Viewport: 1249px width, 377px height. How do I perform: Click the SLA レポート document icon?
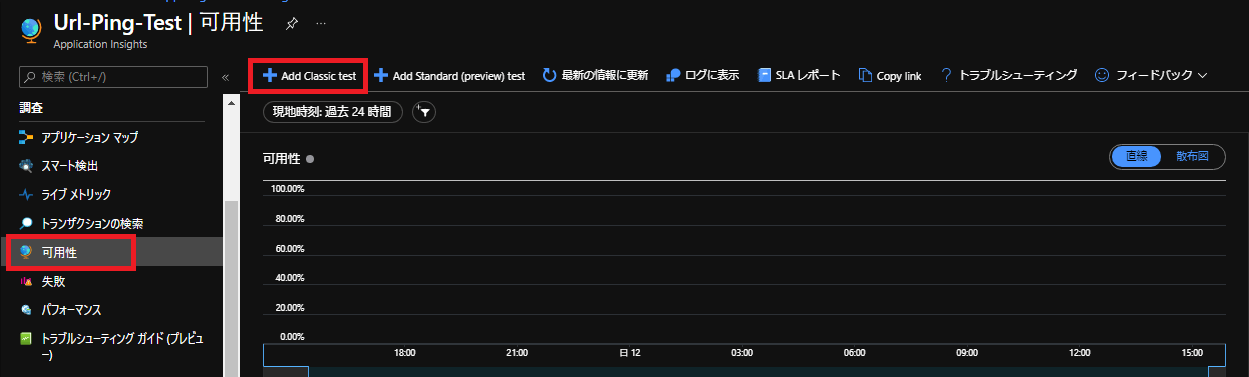tap(764, 75)
